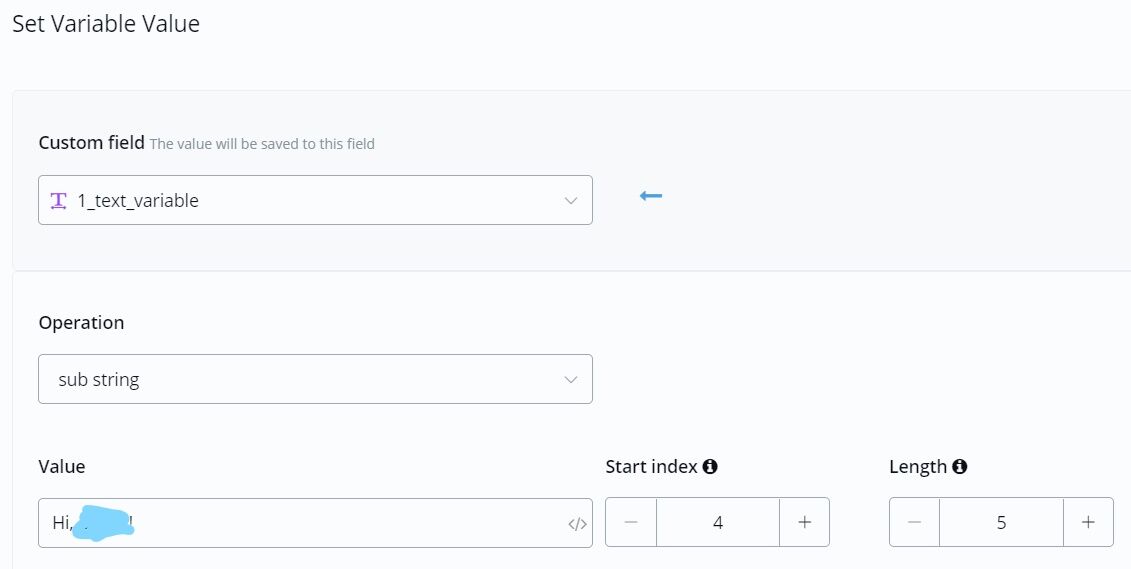This screenshot has height=569, width=1131.
Task: Decrease the Length with minus button
Action: point(914,522)
